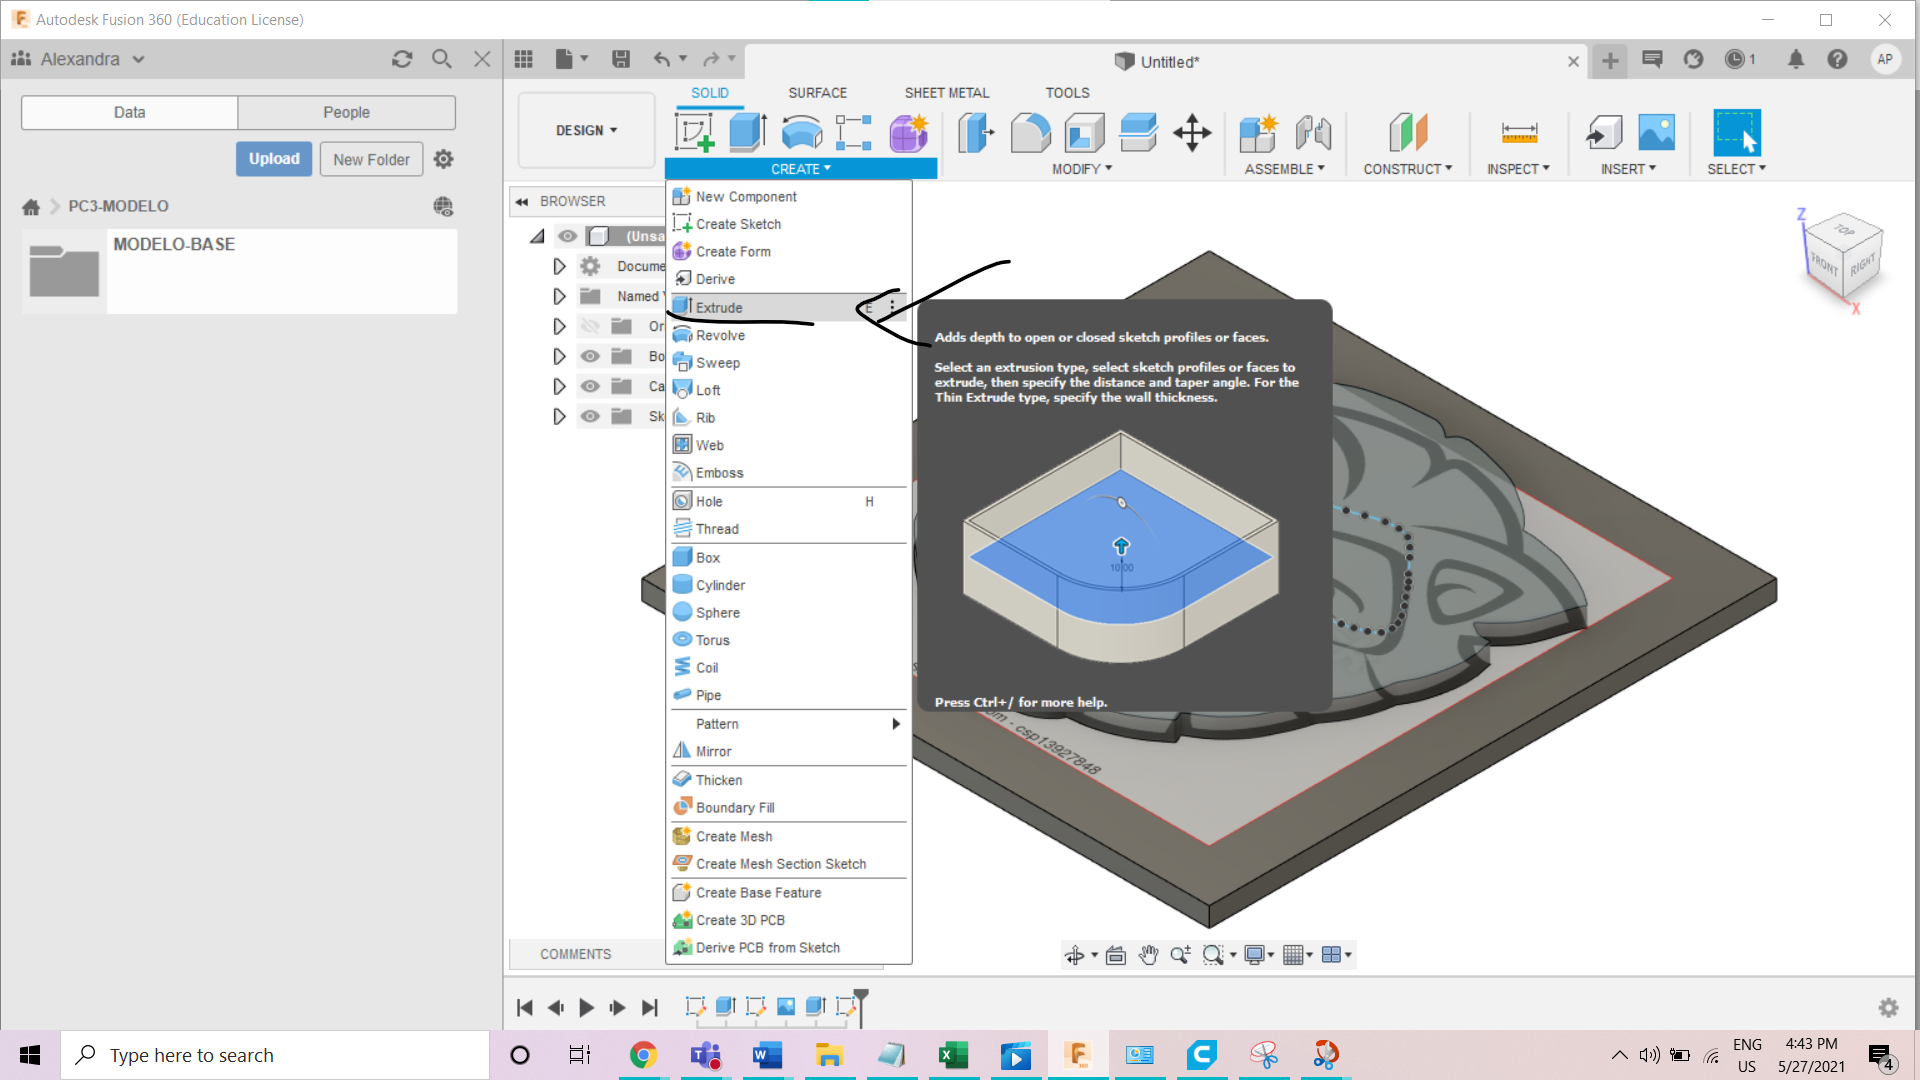Open the Offset Plane construct tool
This screenshot has height=1080, width=1920.
tap(1408, 133)
